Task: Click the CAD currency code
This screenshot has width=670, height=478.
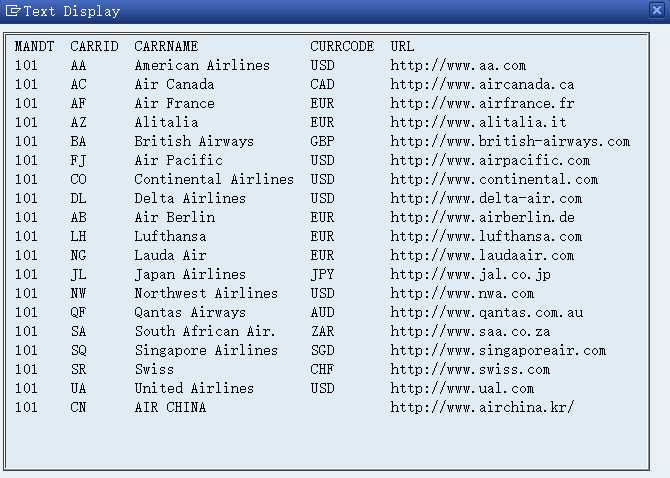Action: [x=322, y=84]
